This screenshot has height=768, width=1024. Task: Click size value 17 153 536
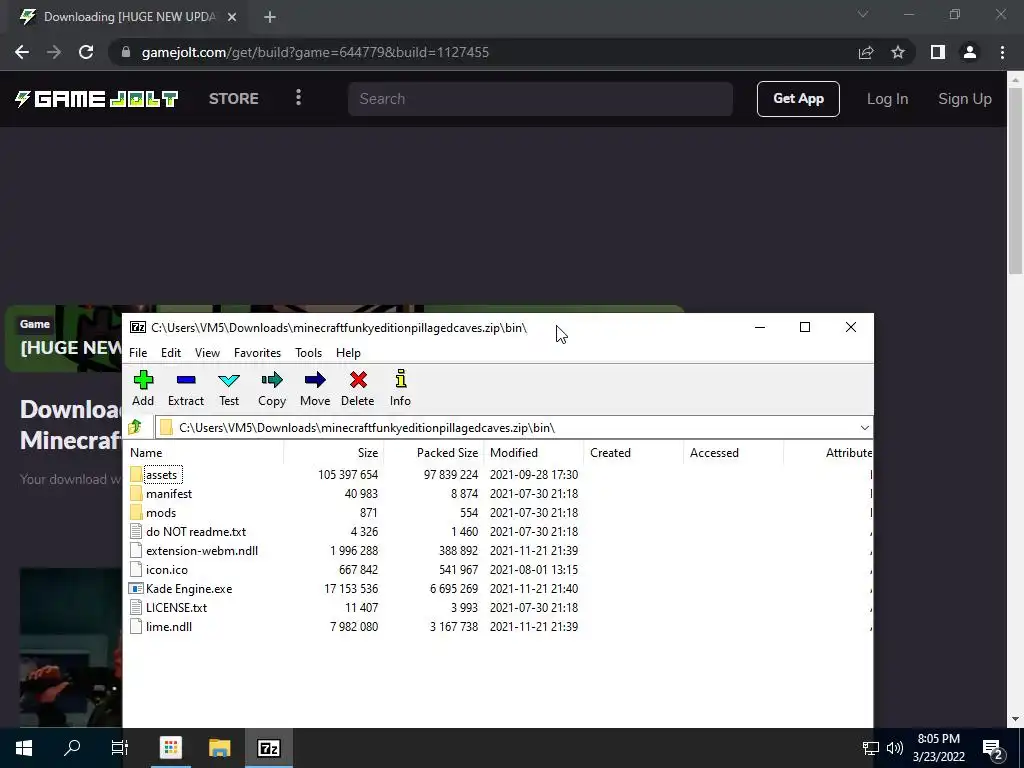tap(351, 588)
